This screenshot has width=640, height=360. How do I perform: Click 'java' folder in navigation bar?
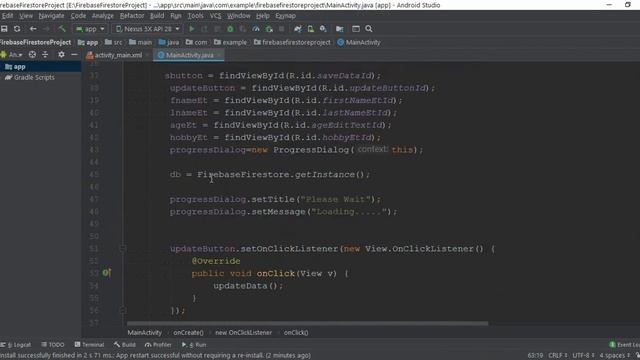click(169, 42)
